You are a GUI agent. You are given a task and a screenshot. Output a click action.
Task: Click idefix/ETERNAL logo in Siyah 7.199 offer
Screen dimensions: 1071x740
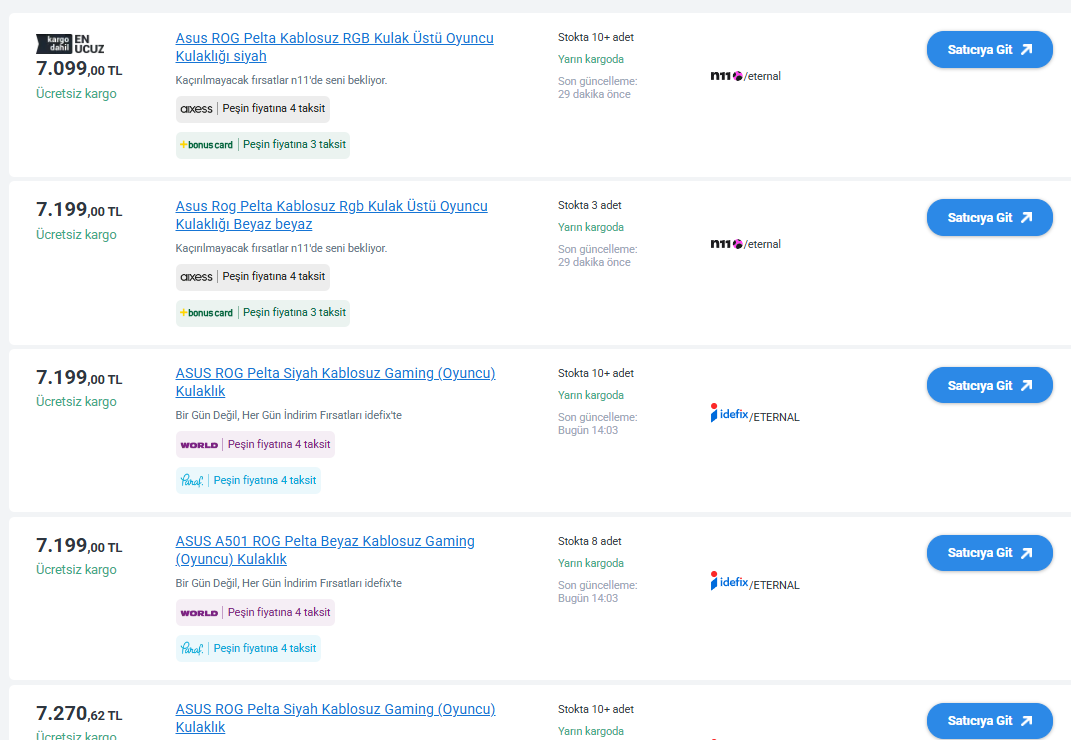click(x=755, y=413)
